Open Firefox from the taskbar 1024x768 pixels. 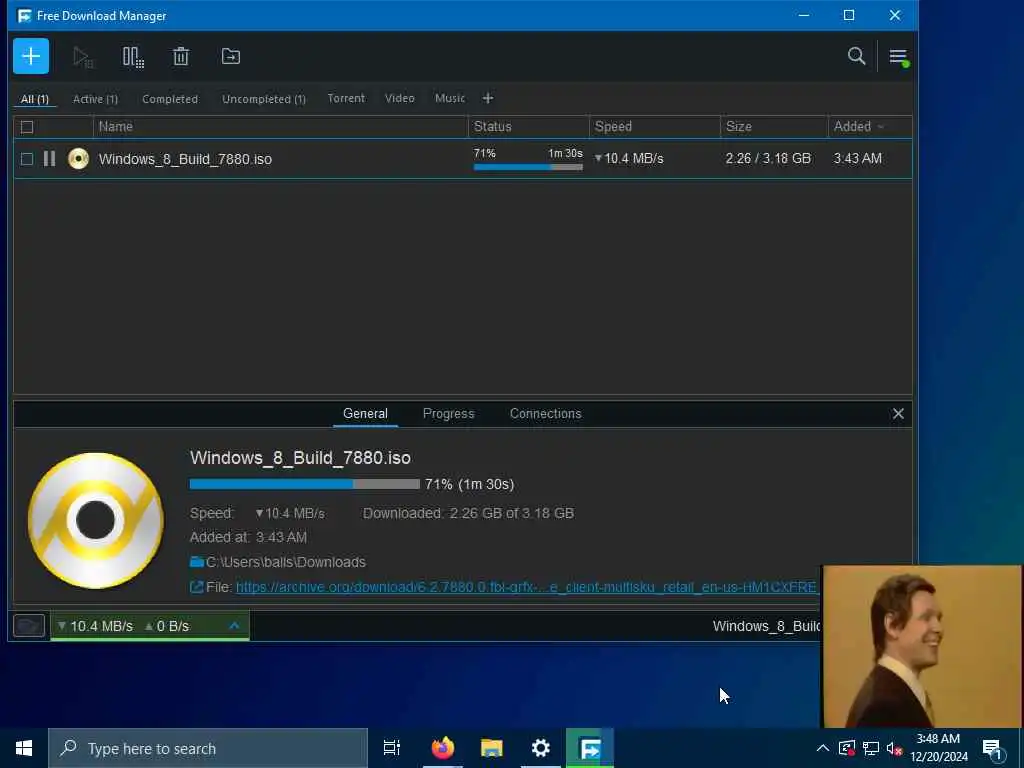click(443, 748)
